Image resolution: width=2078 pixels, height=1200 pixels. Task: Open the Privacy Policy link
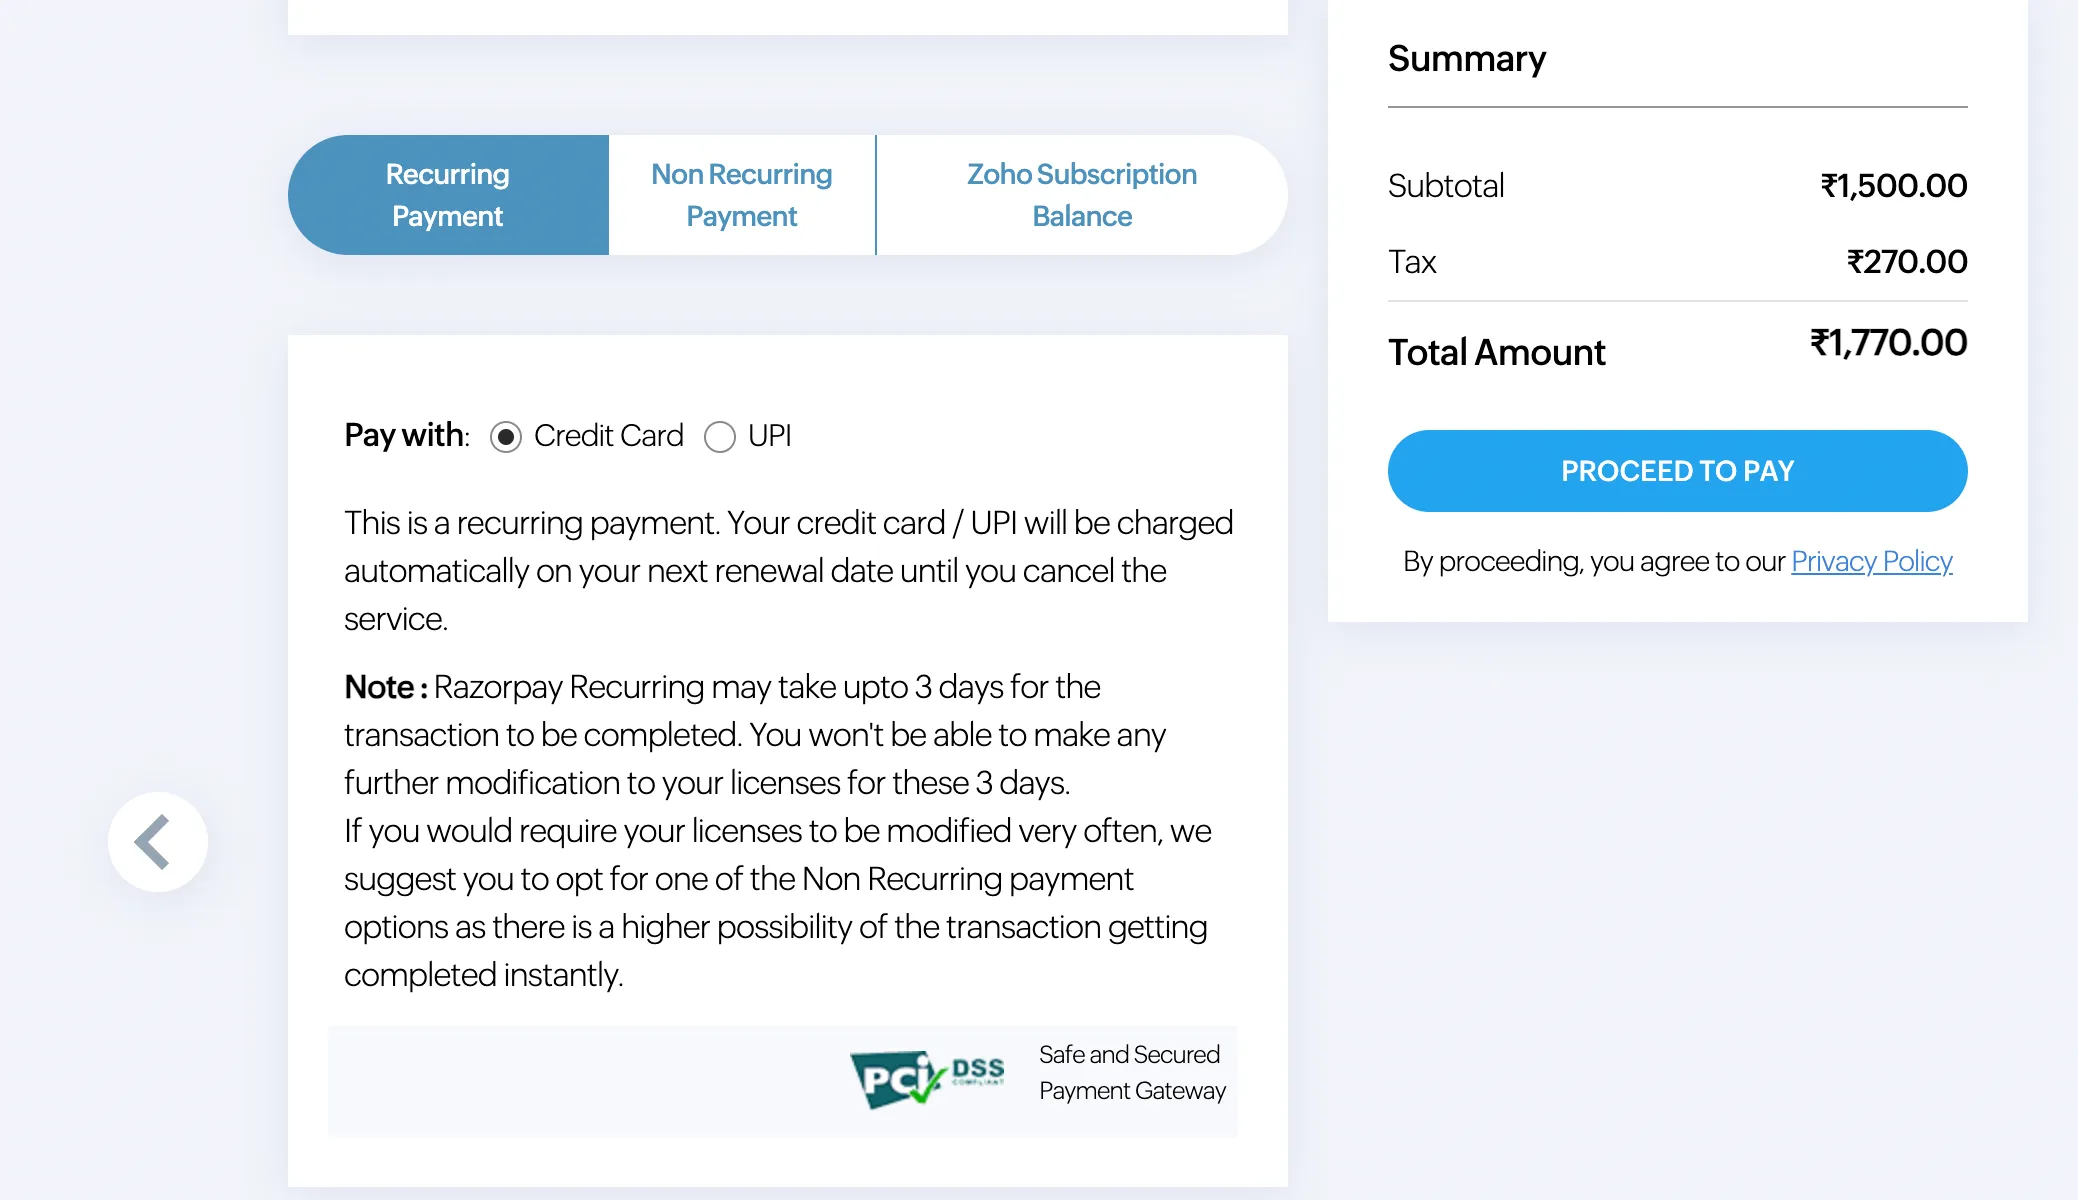click(1871, 561)
